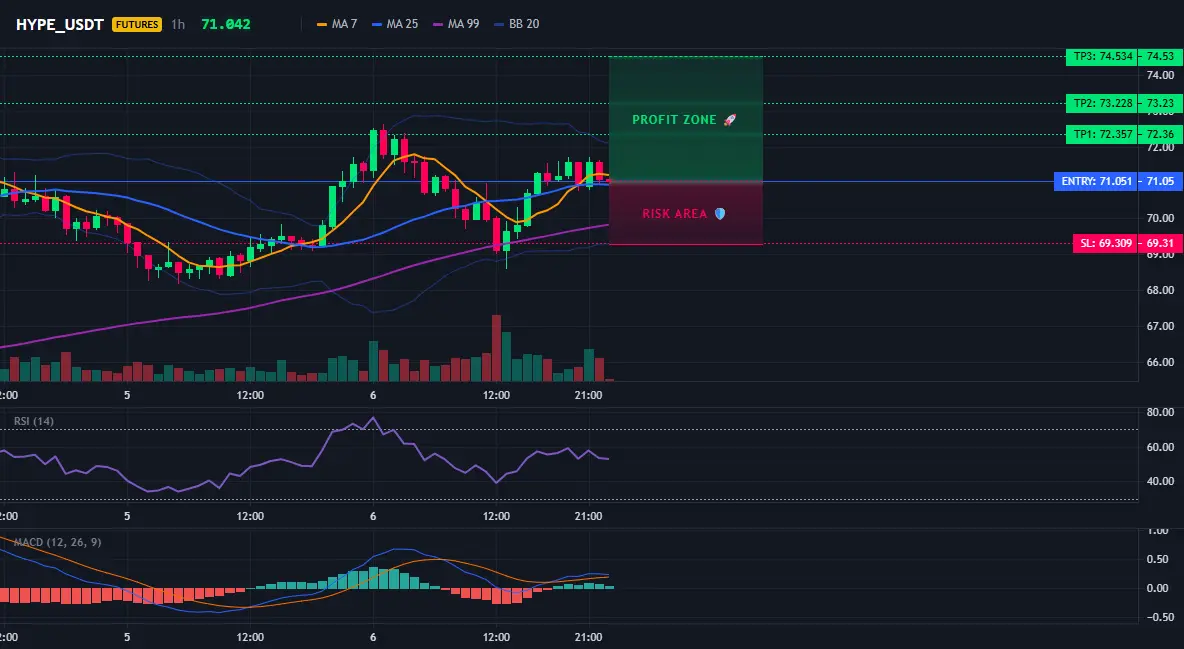This screenshot has width=1184, height=649.
Task: Click the TP3: 74.534 price label
Action: pos(1103,57)
